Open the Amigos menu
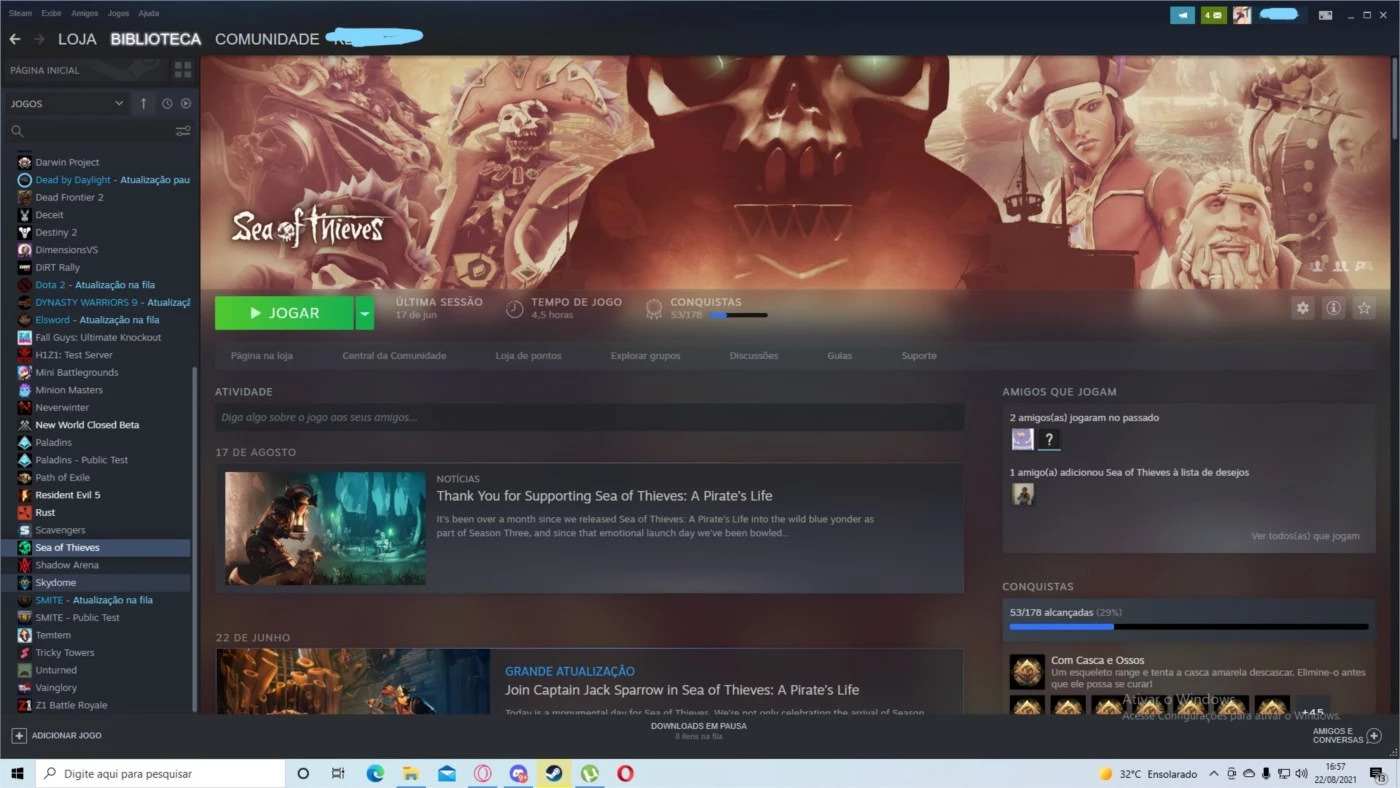The width and height of the screenshot is (1400, 788). coord(85,14)
